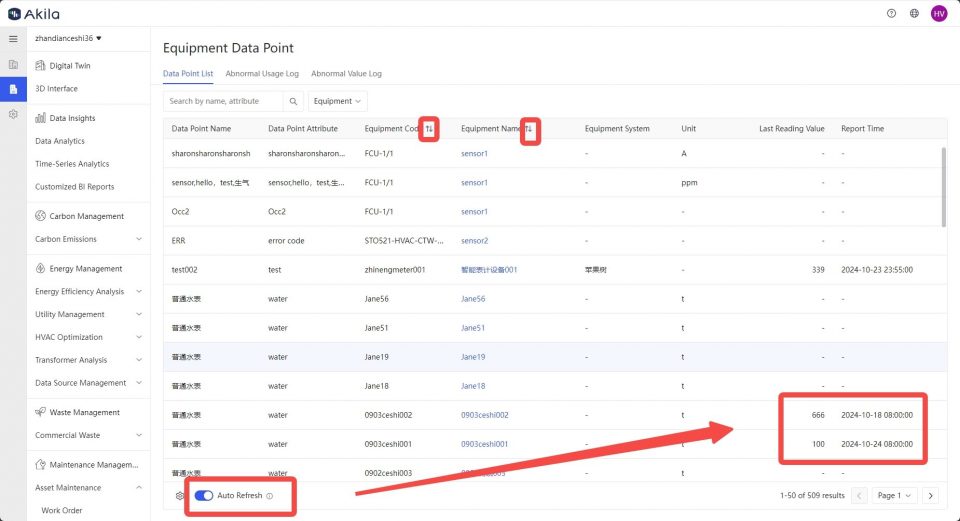
Task: Turn off the Auto Refresh switch
Action: 204,495
